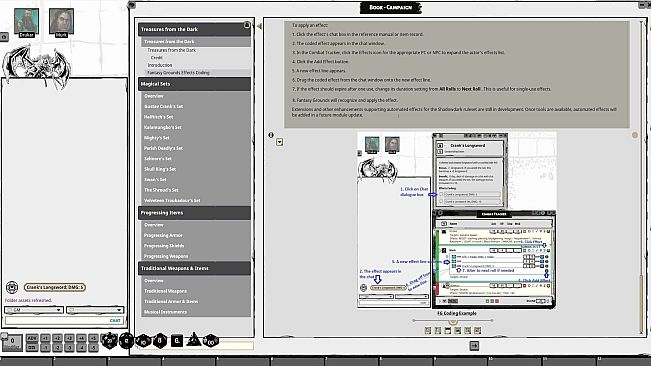Toggle the +1 modifier button

(x=45, y=338)
